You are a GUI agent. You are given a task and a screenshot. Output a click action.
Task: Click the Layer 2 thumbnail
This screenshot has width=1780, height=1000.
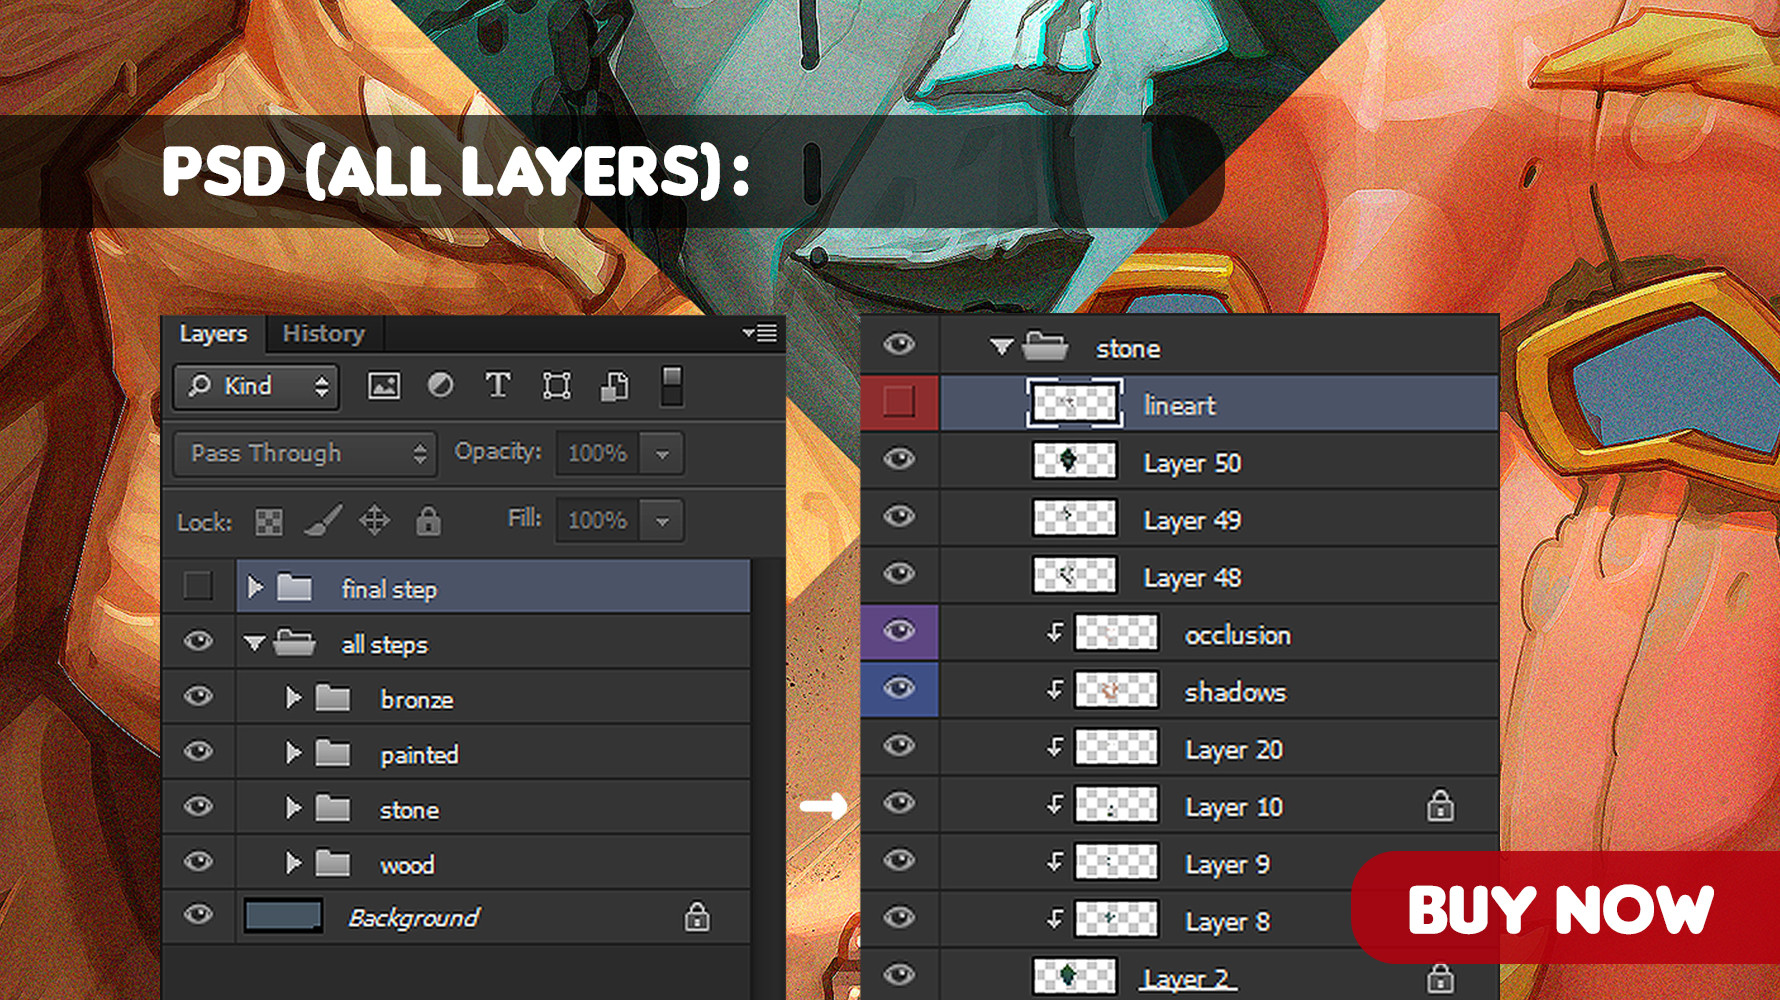point(1074,976)
